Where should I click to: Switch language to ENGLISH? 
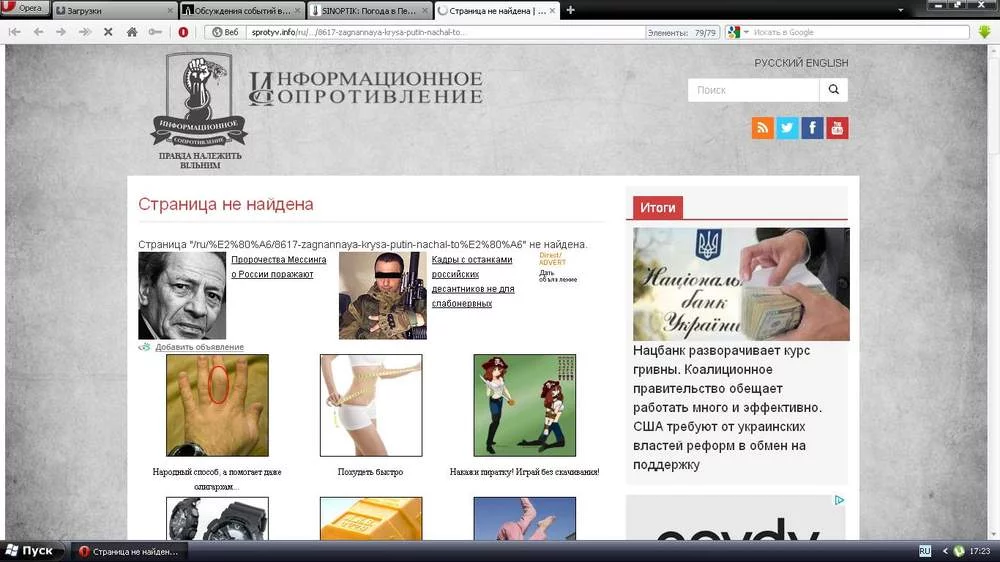pos(827,63)
